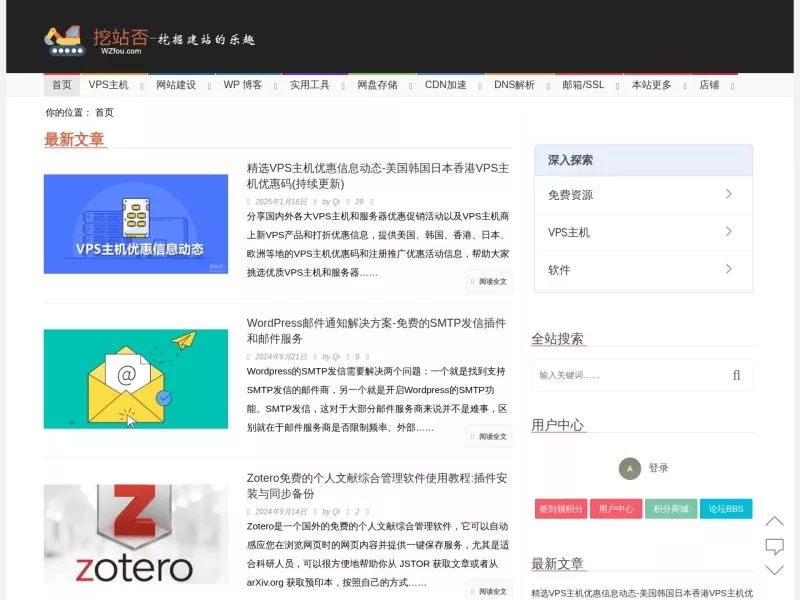Screen dimensions: 800x600
Task: Click date 2024年9月14日 of Zotero article
Action: tap(281, 512)
